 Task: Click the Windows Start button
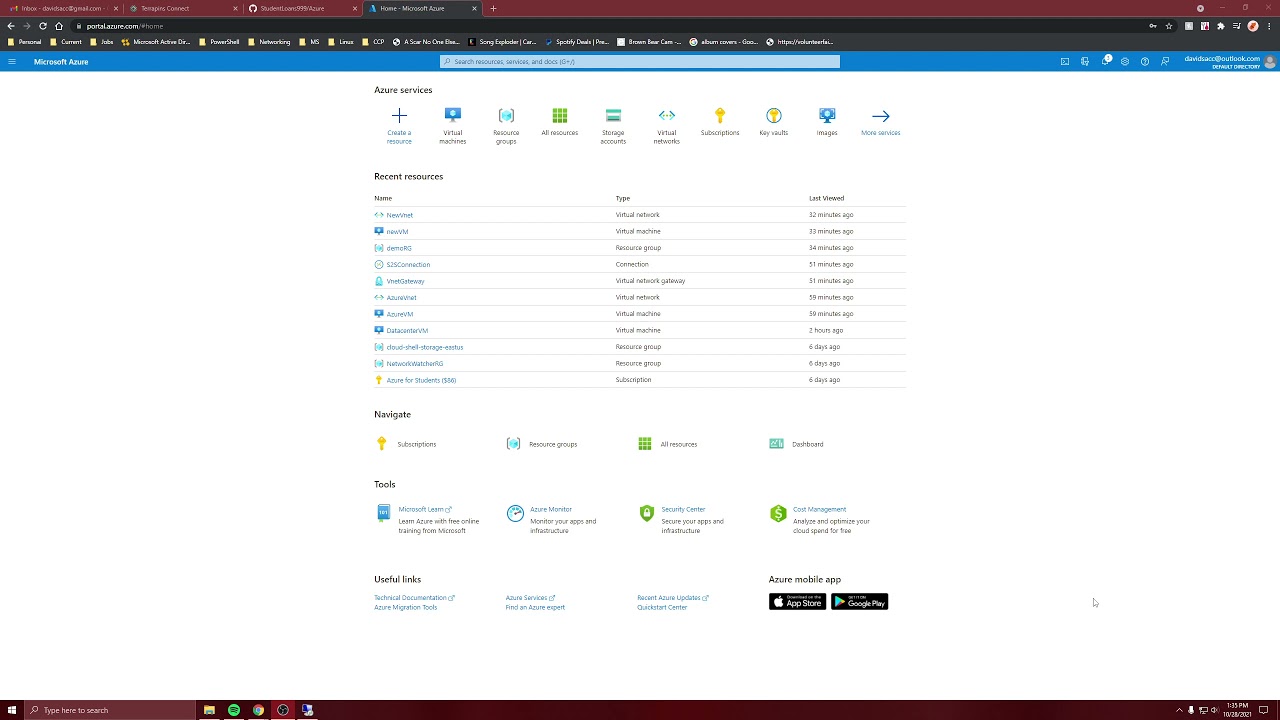(x=12, y=710)
